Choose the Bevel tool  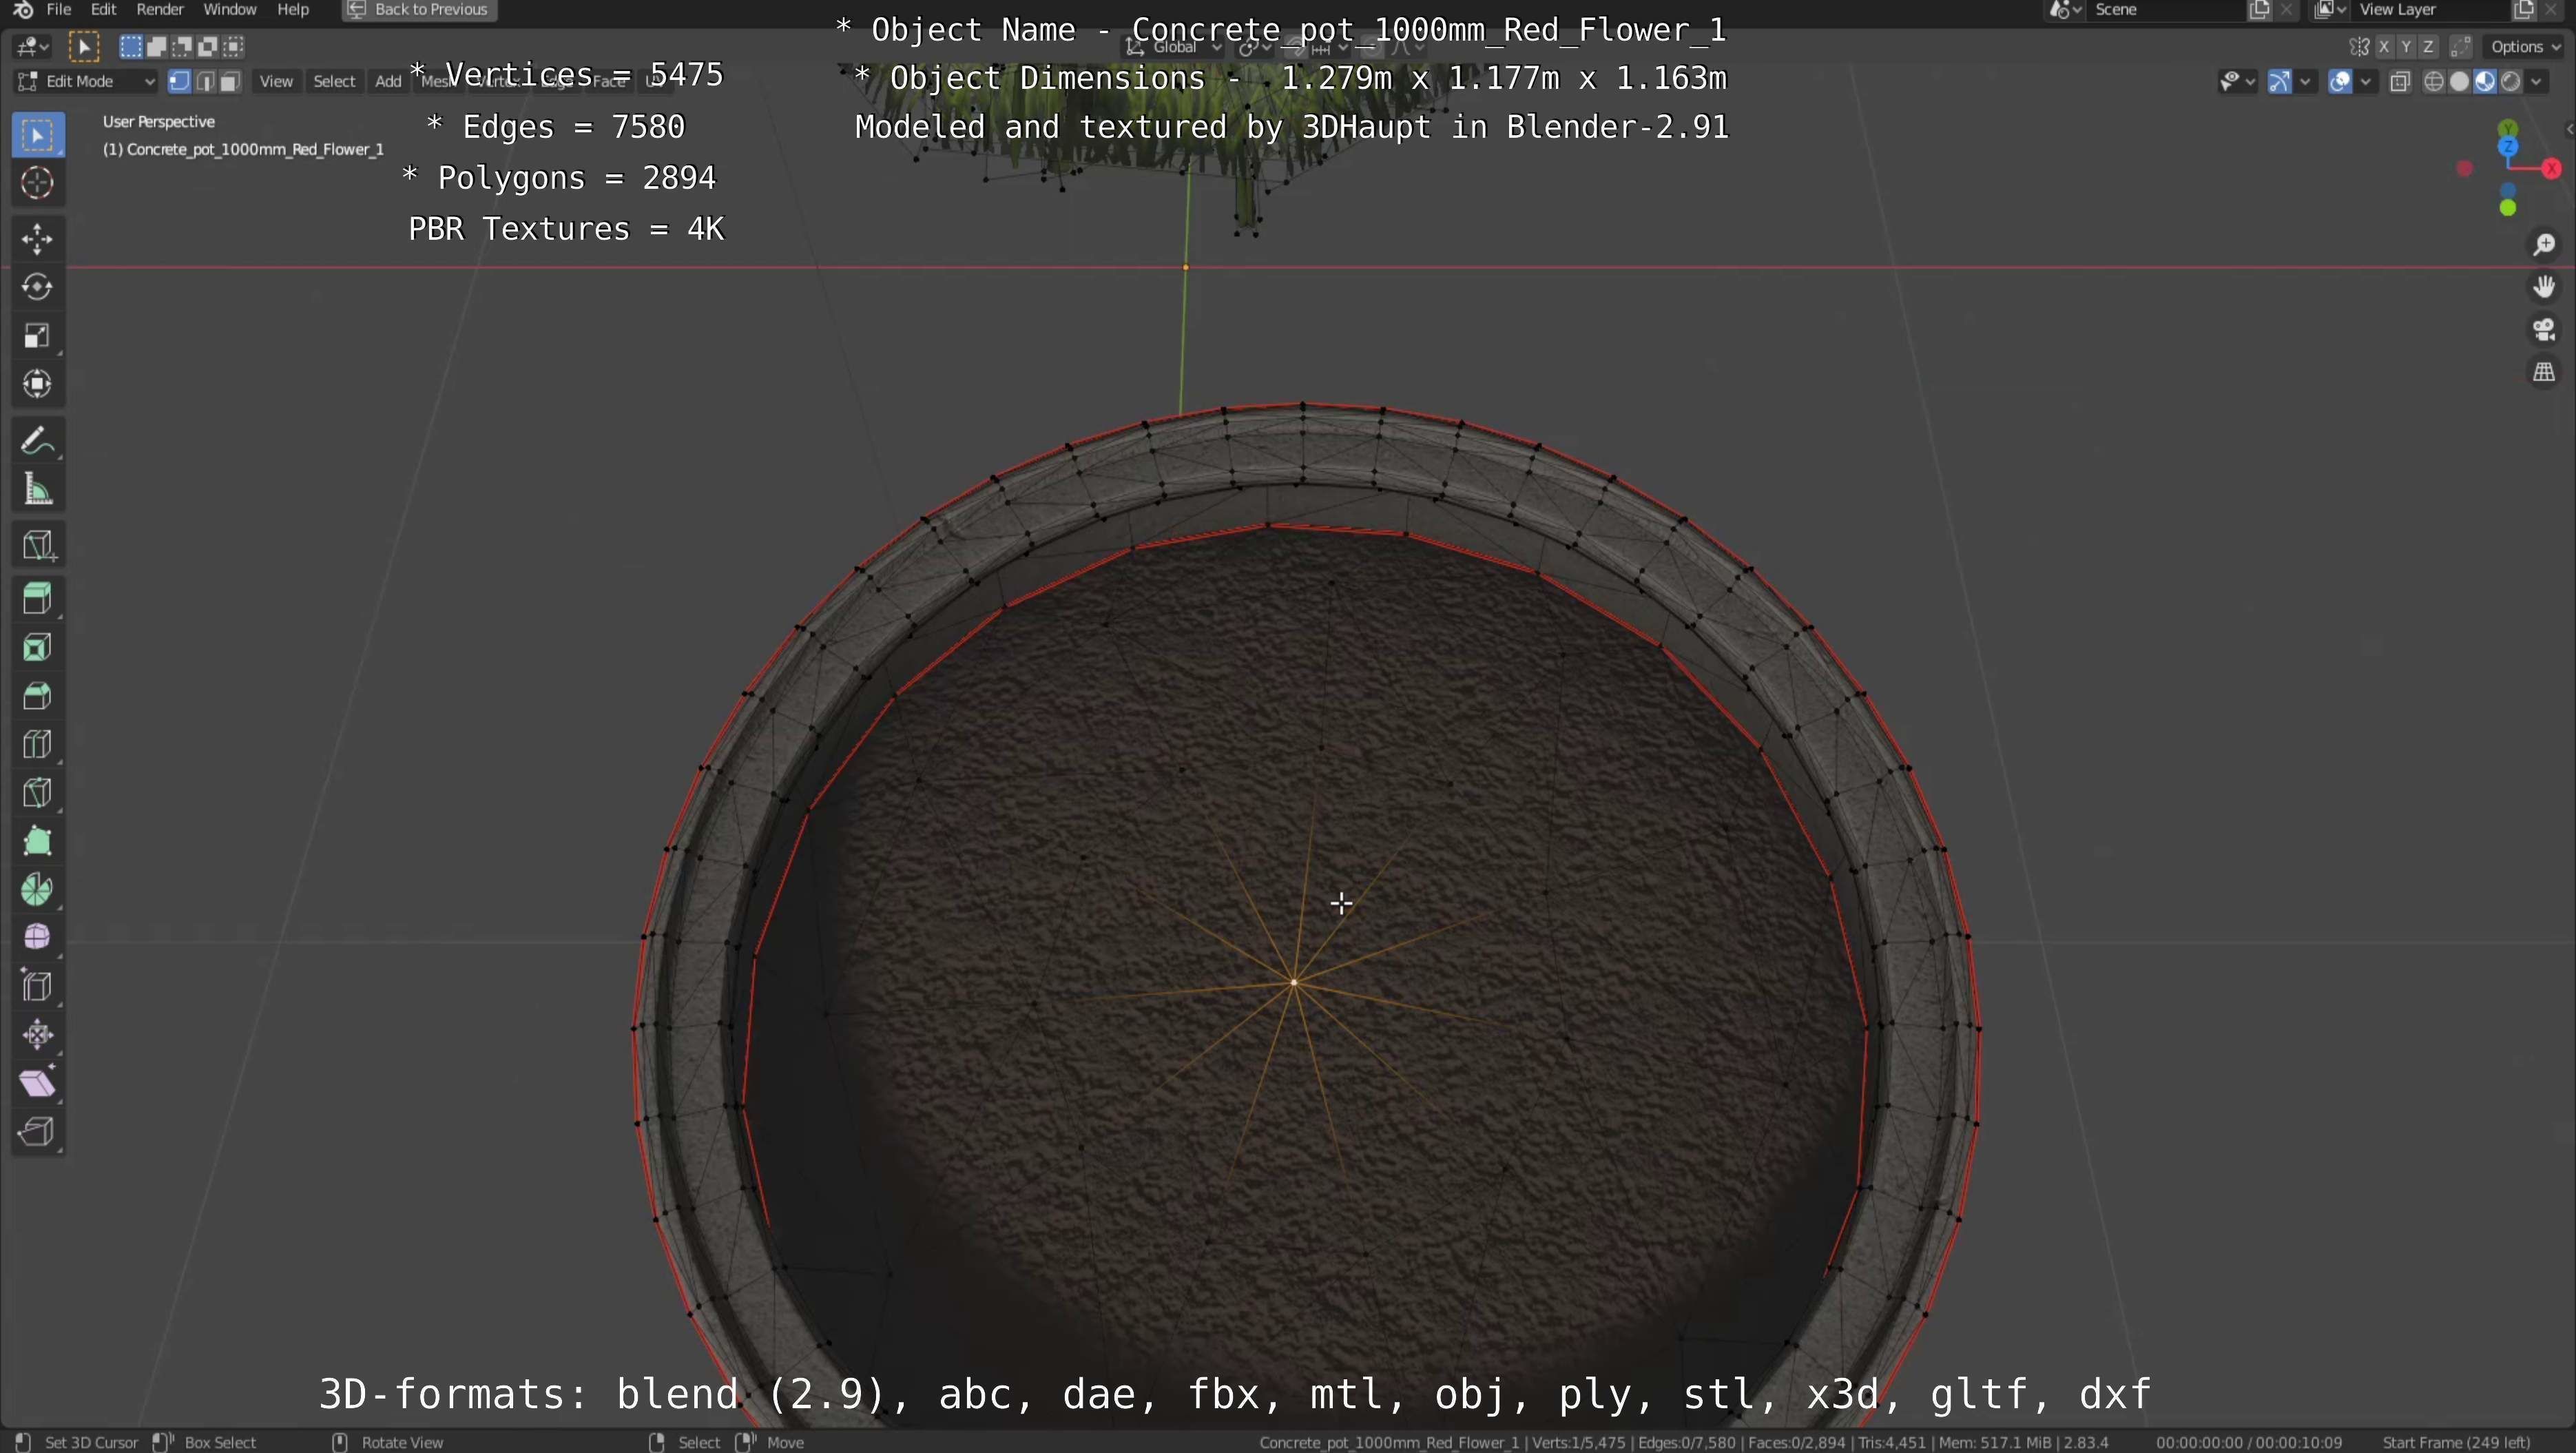(x=38, y=696)
